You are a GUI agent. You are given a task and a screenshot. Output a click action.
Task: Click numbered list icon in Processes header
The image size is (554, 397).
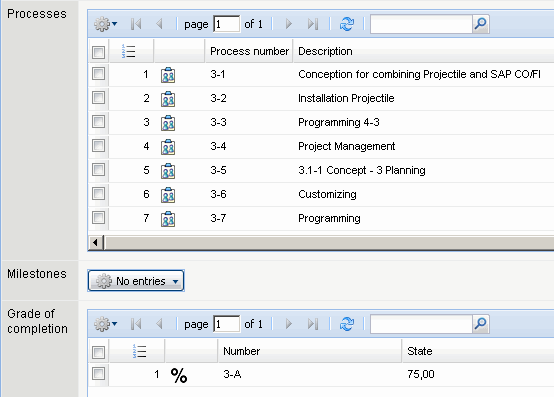pos(128,52)
